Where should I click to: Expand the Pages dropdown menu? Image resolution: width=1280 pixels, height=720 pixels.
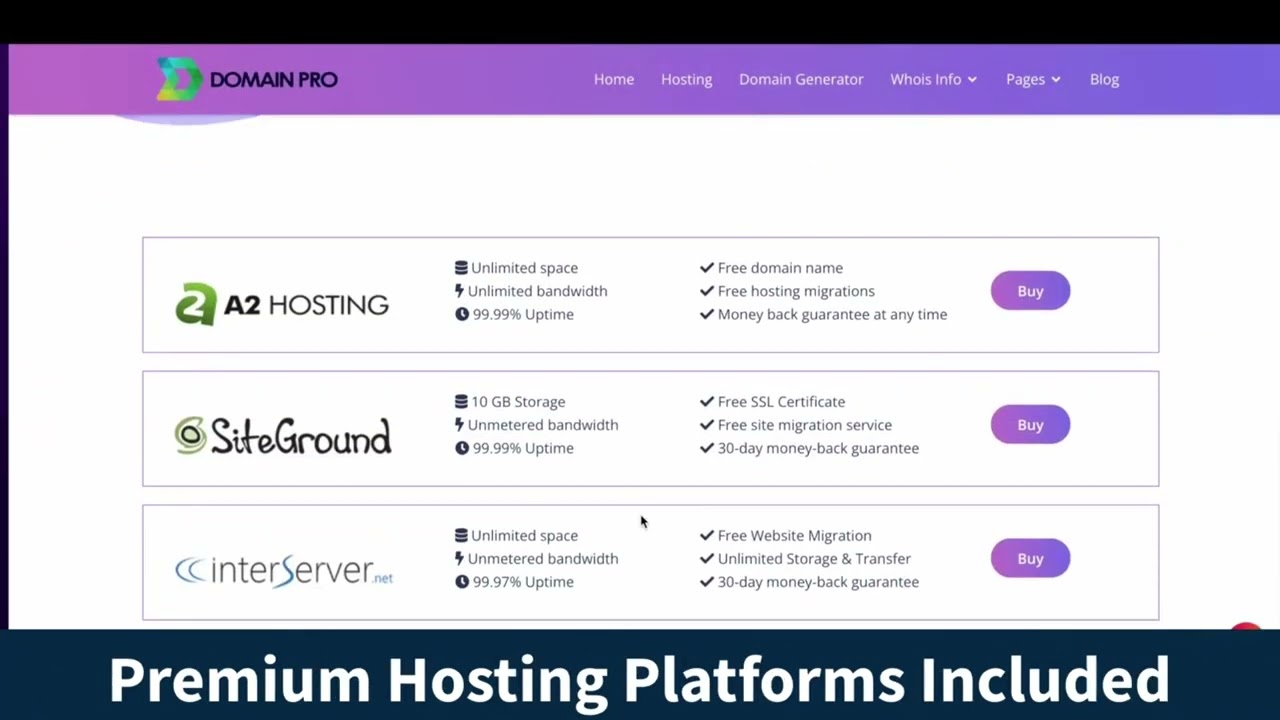pos(1033,79)
